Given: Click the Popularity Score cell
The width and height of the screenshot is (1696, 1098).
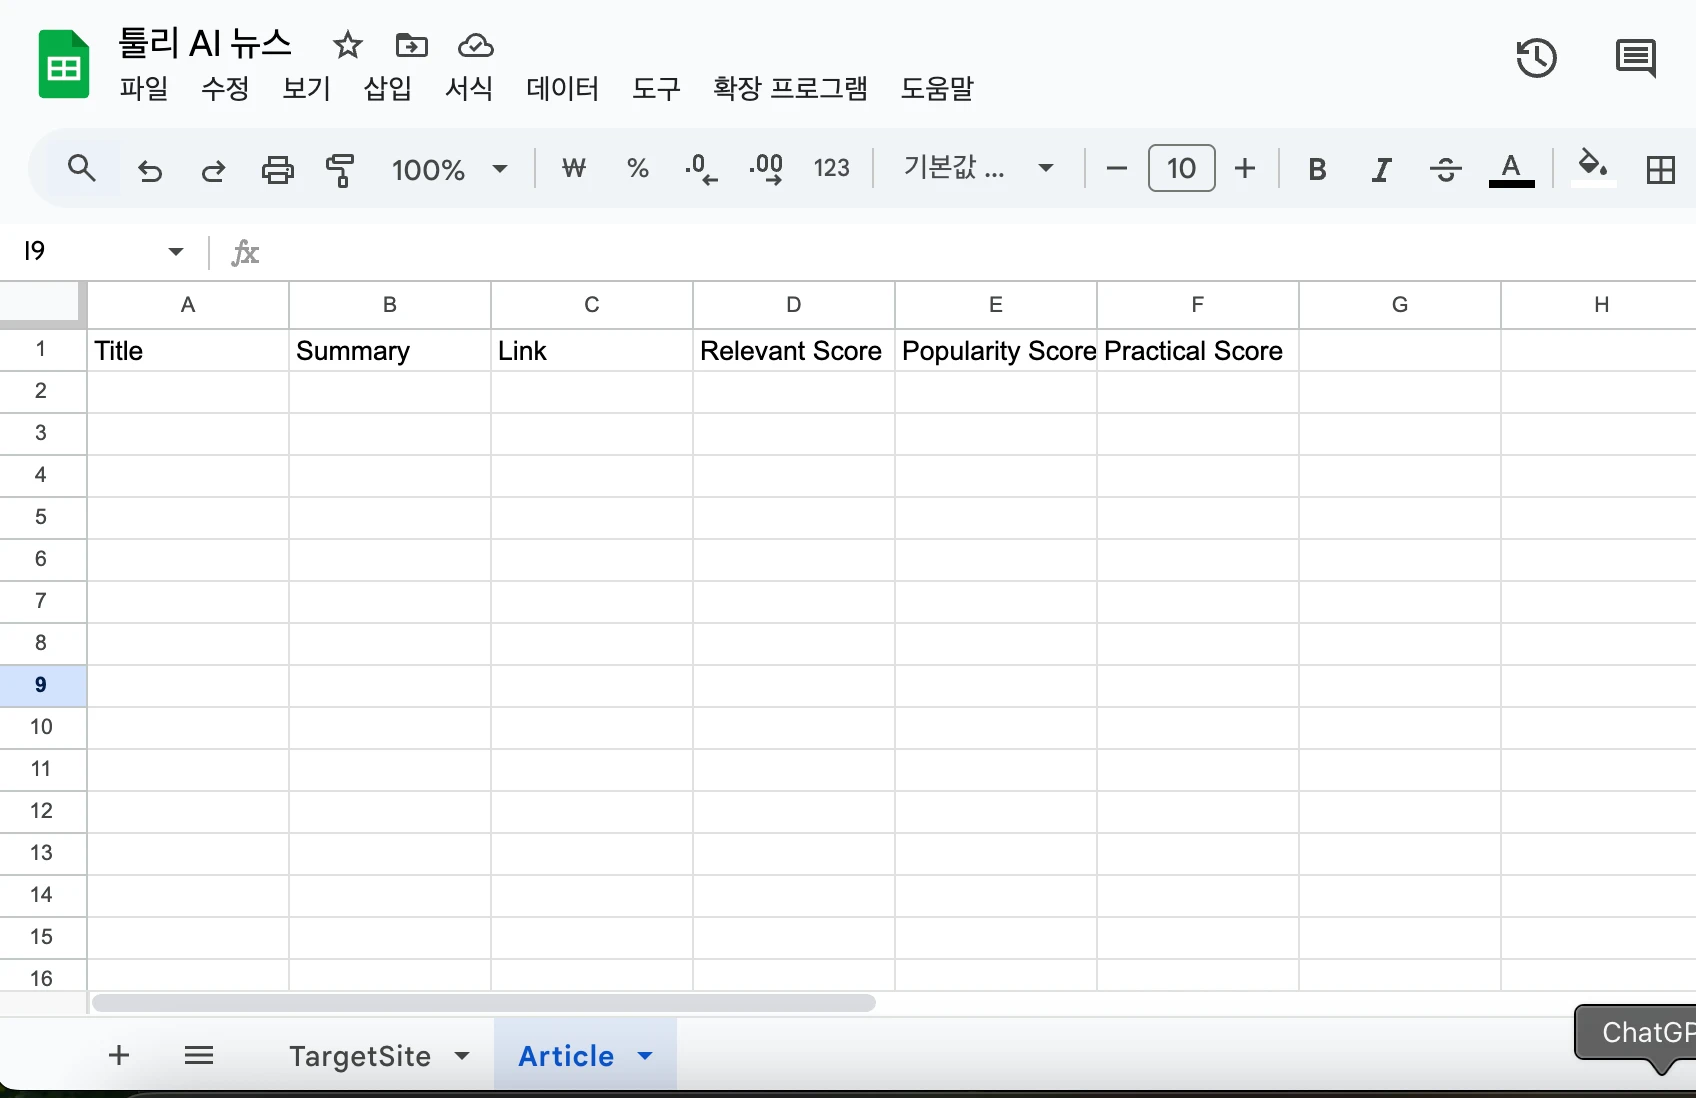Looking at the screenshot, I should (x=996, y=351).
